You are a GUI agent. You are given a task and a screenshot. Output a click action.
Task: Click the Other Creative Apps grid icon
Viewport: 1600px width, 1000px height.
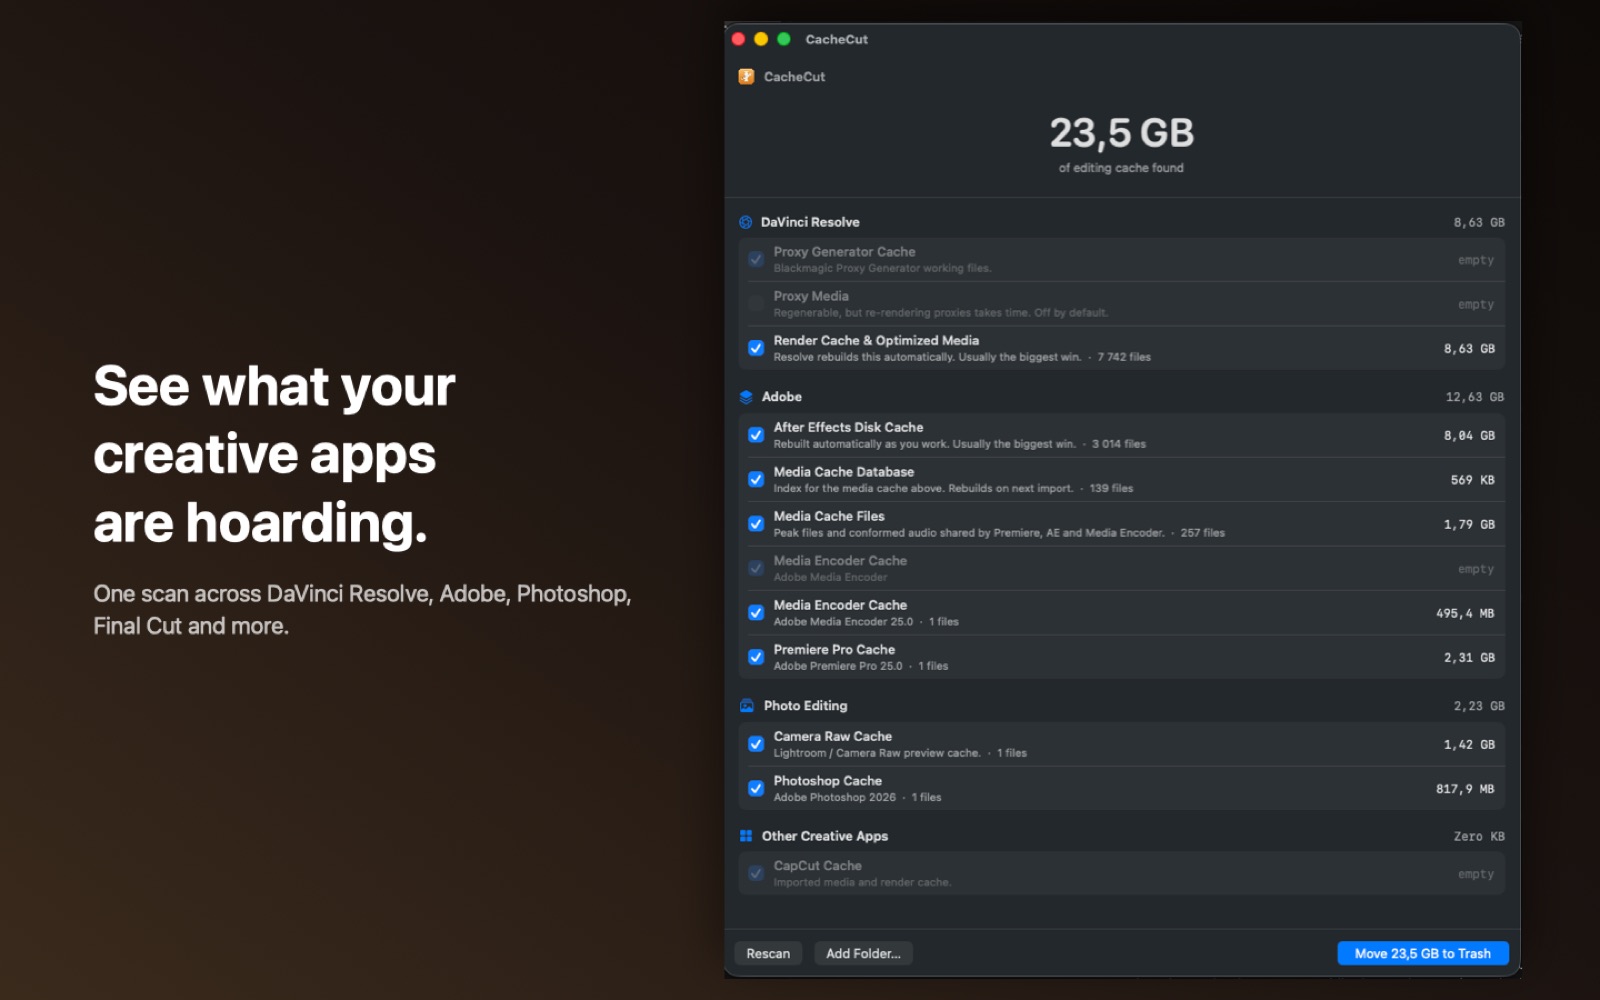tap(746, 836)
